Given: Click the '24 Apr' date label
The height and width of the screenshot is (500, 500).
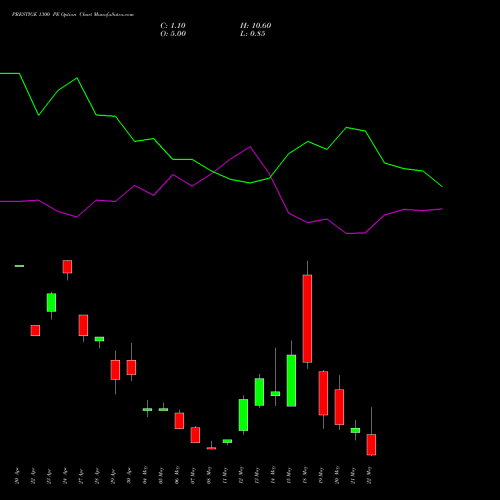Looking at the screenshot, I should [x=65, y=476].
